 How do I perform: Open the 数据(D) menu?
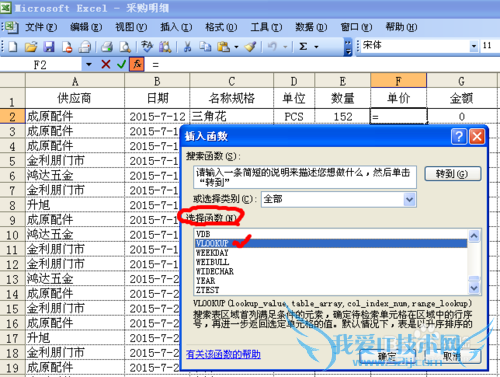point(311,27)
